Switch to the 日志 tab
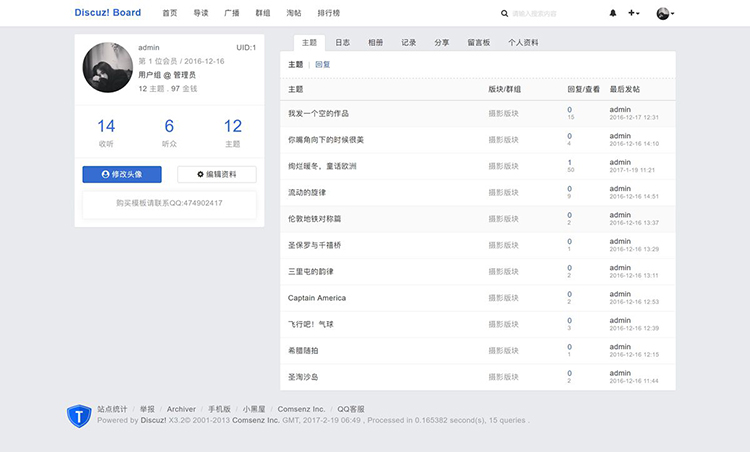The image size is (750, 452). coord(342,43)
